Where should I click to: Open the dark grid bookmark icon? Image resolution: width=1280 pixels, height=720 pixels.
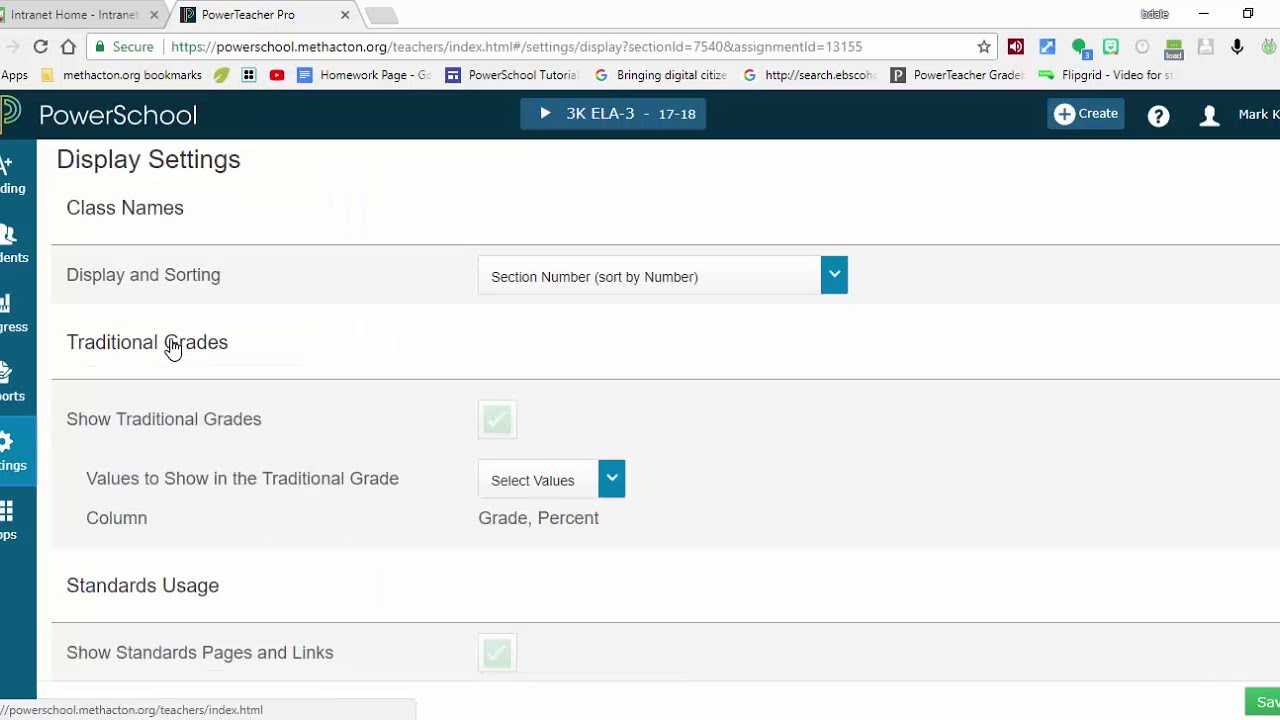[249, 75]
